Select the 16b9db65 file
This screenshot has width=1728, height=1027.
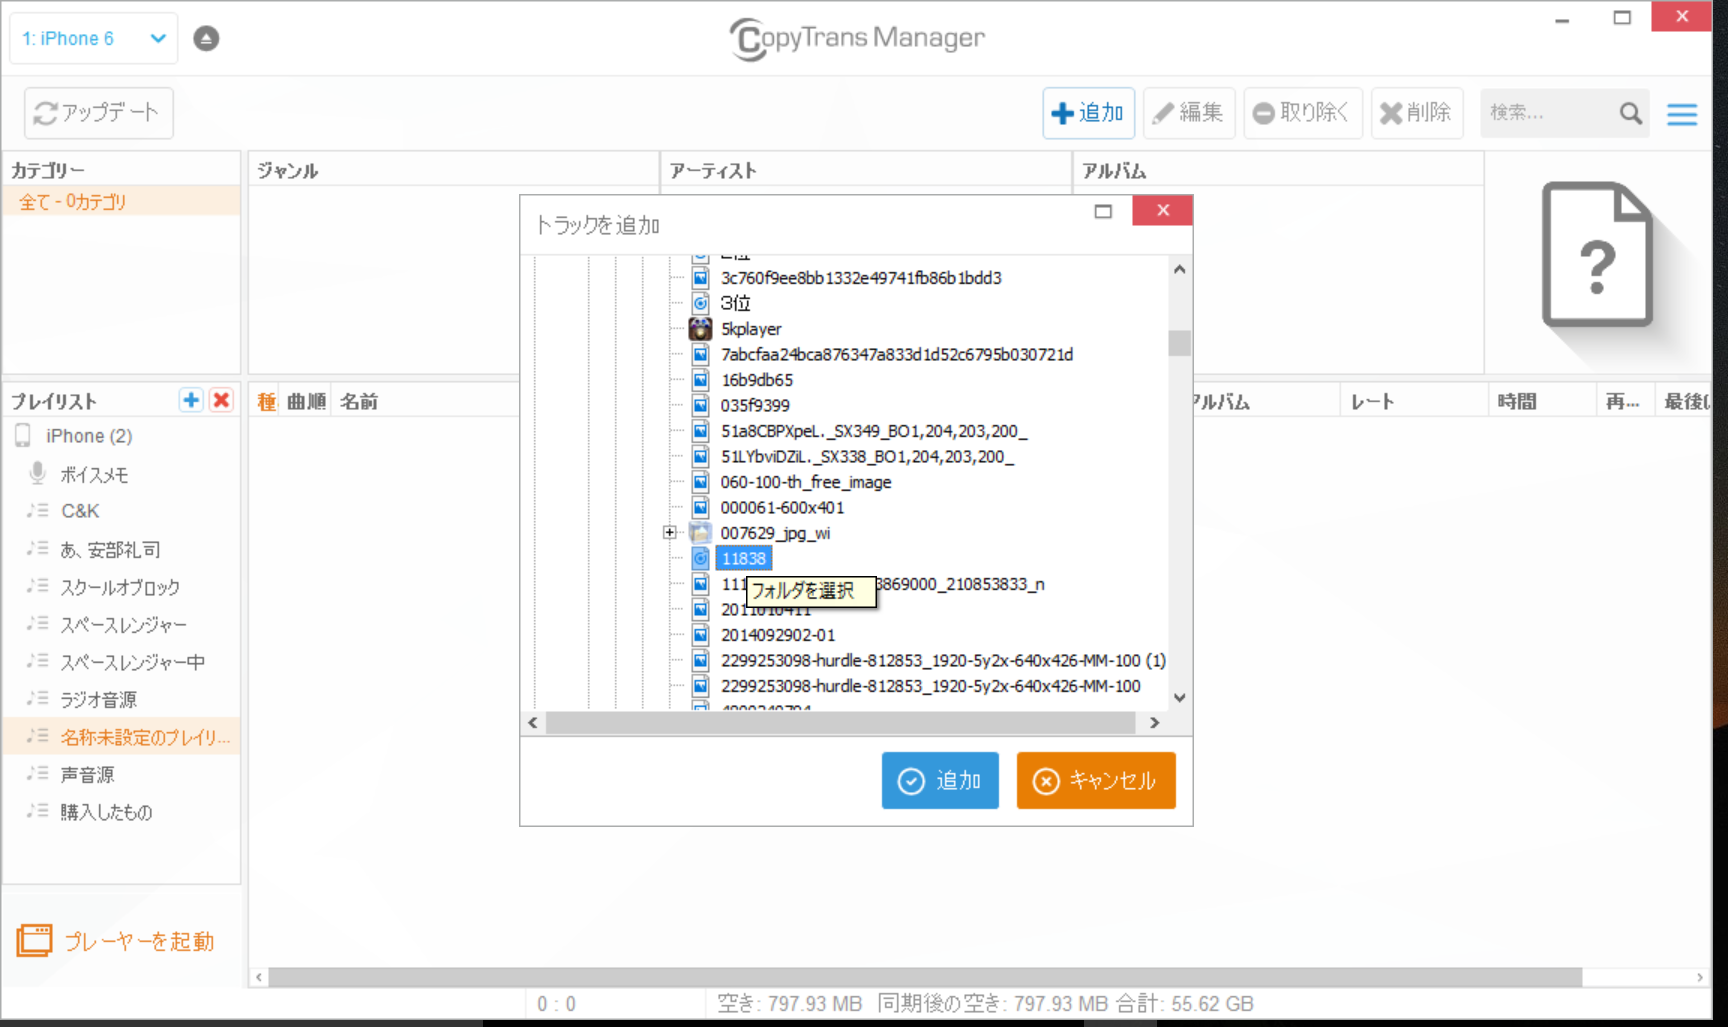pos(756,380)
